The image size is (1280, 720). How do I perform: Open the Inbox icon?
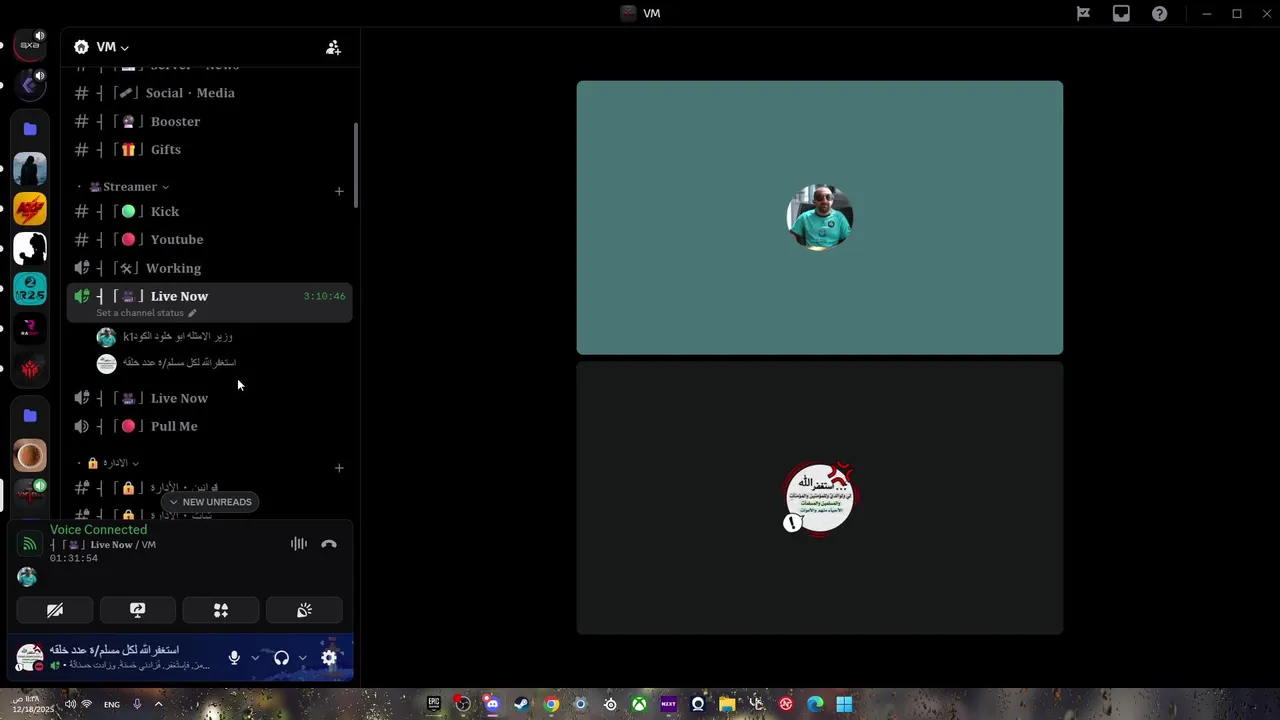point(1121,13)
